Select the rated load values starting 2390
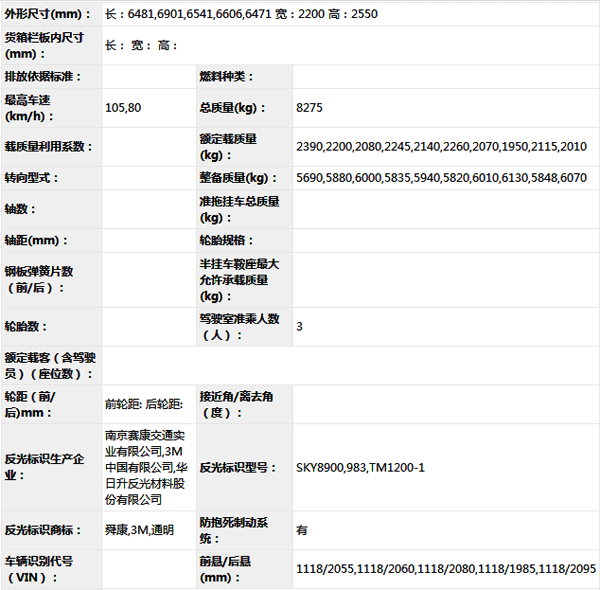The width and height of the screenshot is (600, 590). [x=441, y=147]
